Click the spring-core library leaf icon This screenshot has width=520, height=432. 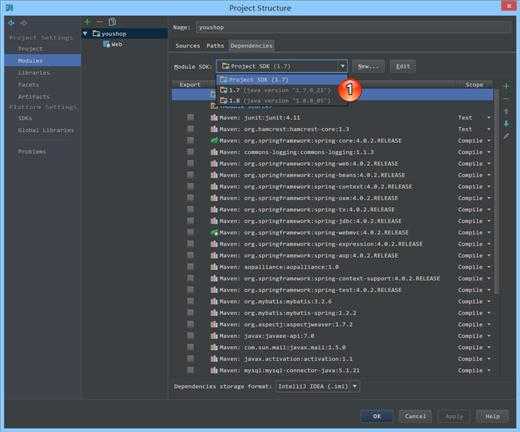pos(214,141)
